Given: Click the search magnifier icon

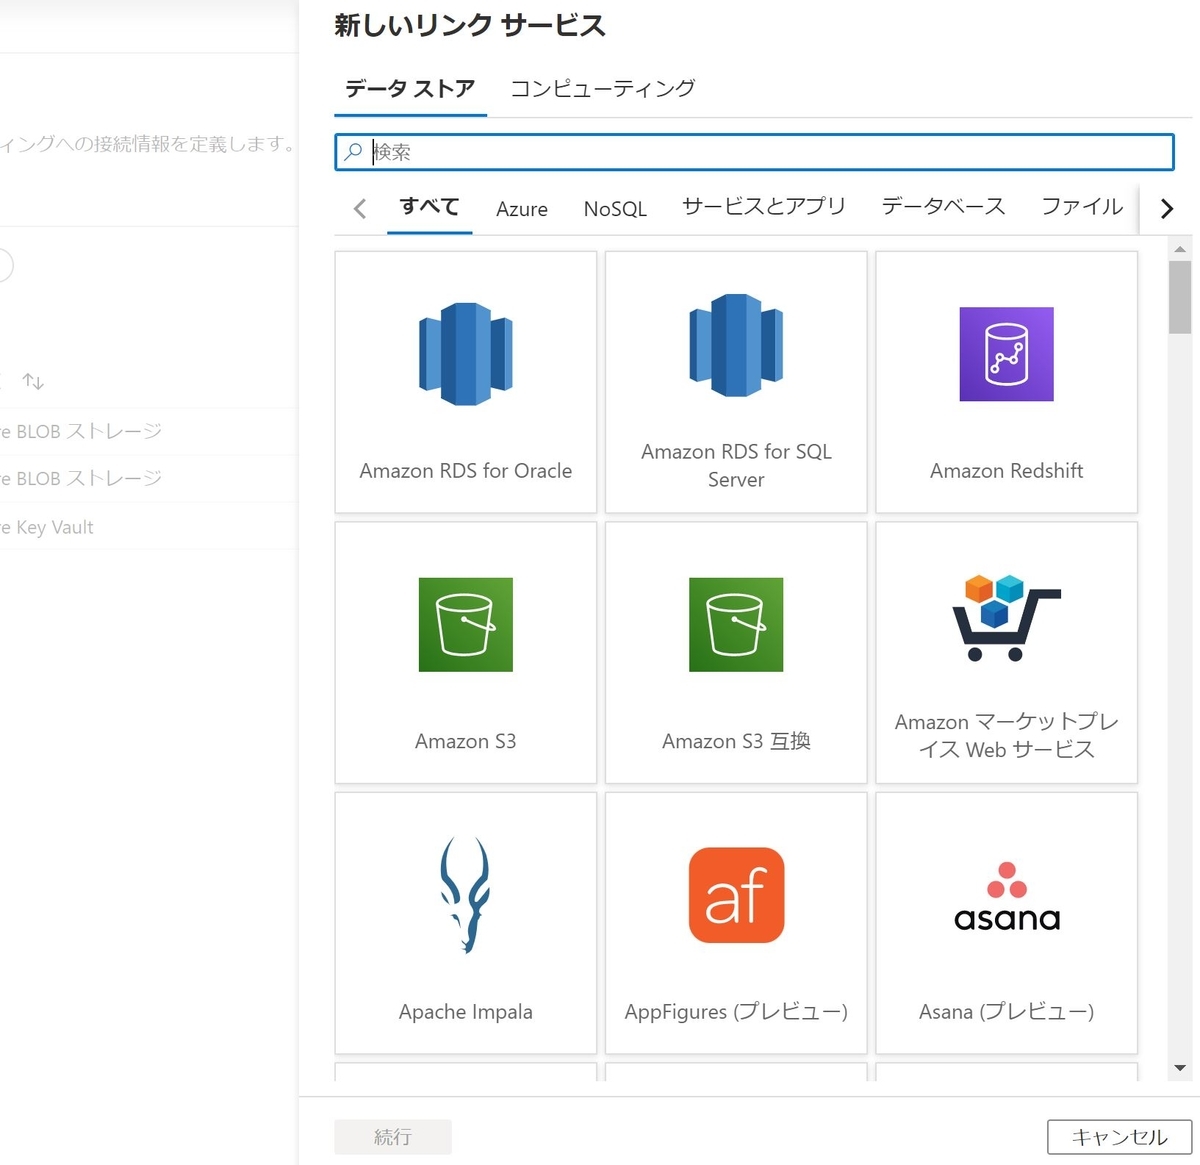Looking at the screenshot, I should (353, 152).
